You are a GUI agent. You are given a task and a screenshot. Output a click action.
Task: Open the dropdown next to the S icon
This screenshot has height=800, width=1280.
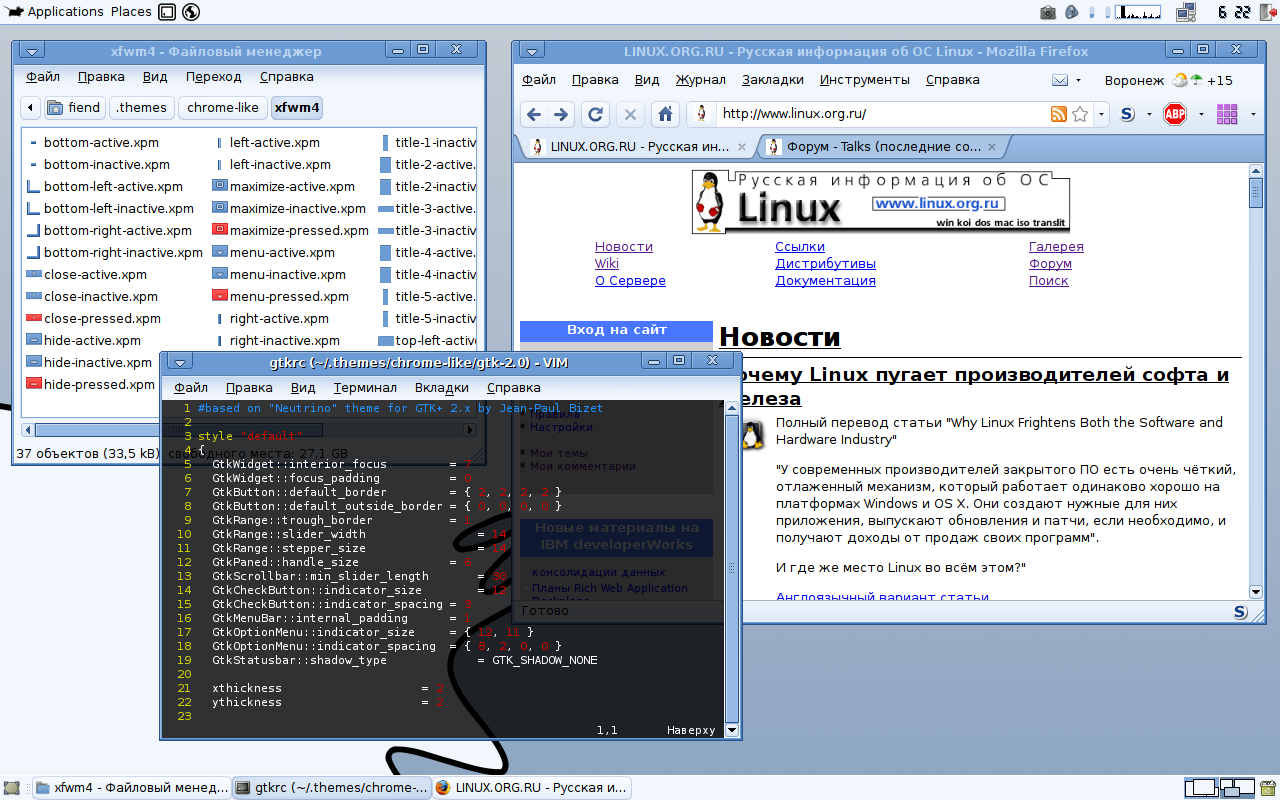point(1149,114)
